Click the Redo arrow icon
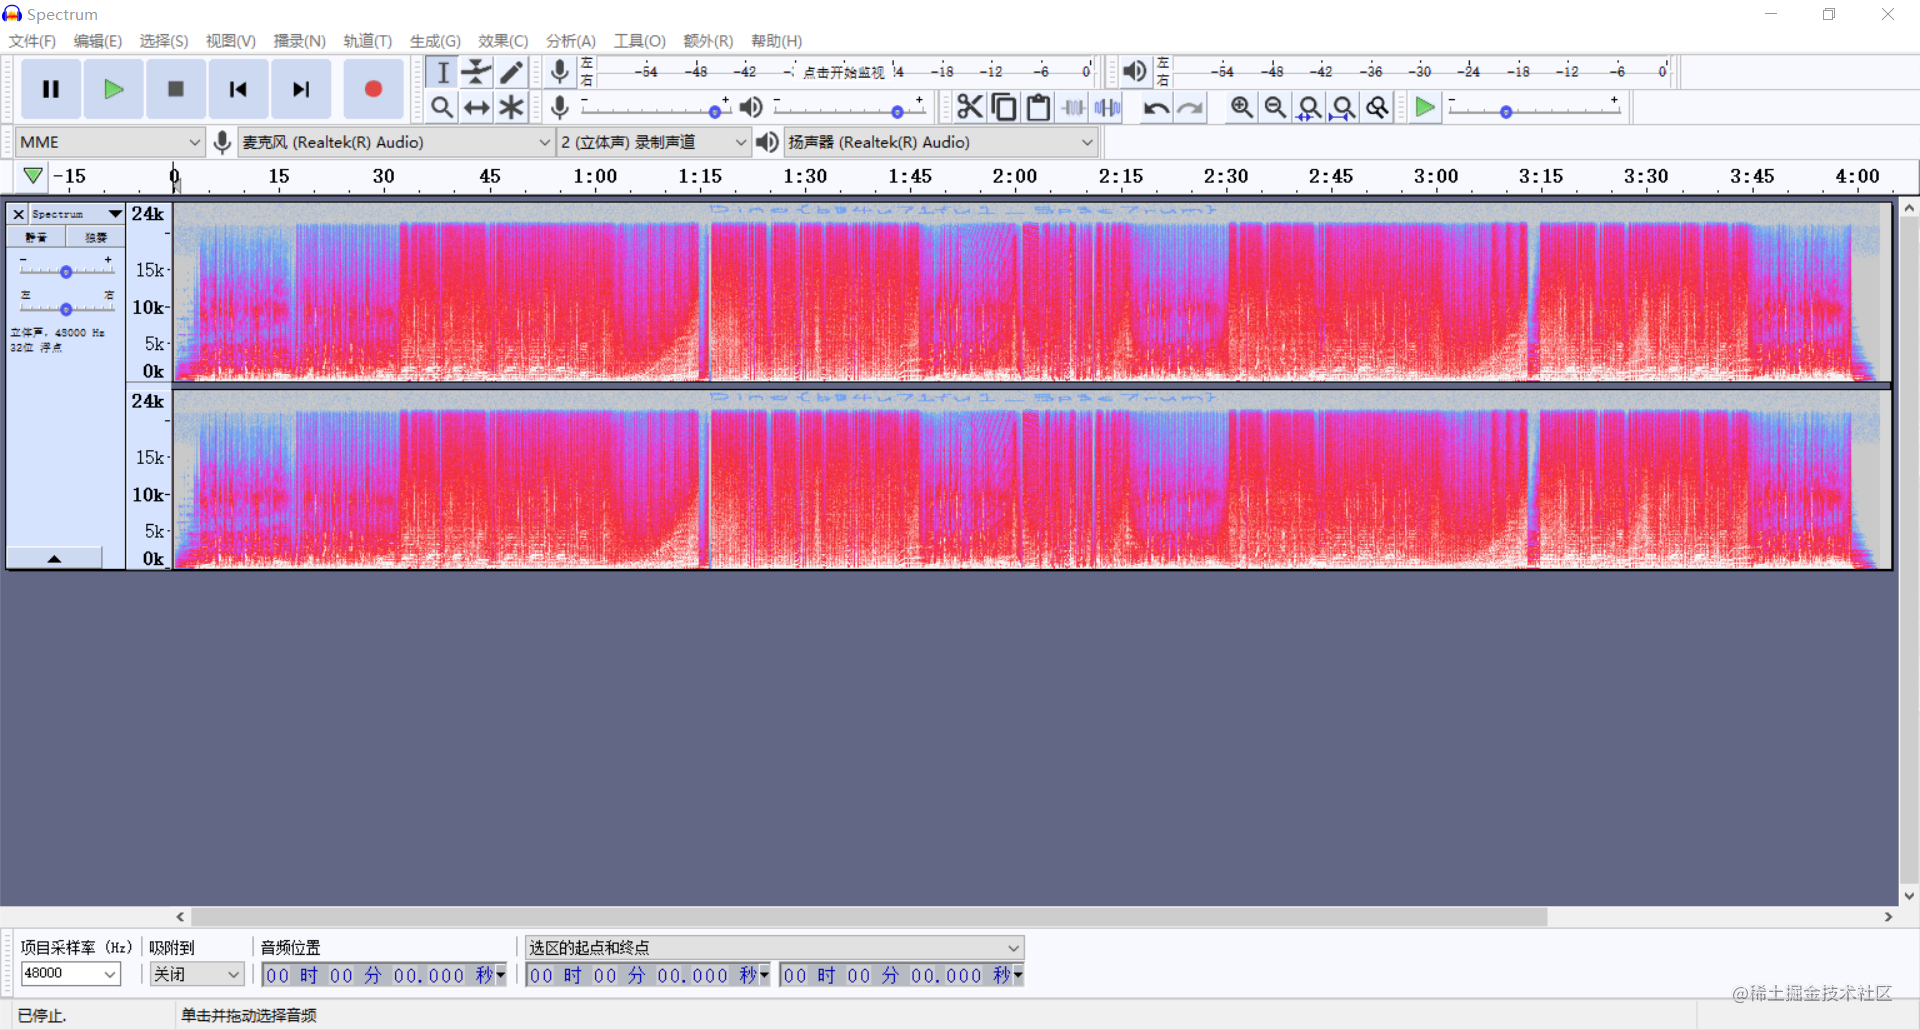The image size is (1920, 1030). tap(1190, 107)
